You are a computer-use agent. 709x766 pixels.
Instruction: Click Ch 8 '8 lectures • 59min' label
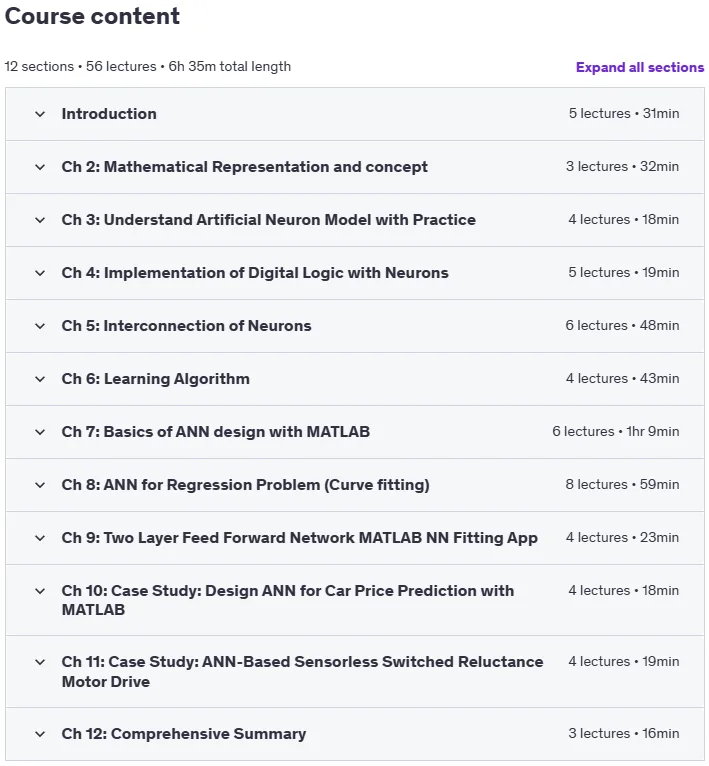point(622,485)
